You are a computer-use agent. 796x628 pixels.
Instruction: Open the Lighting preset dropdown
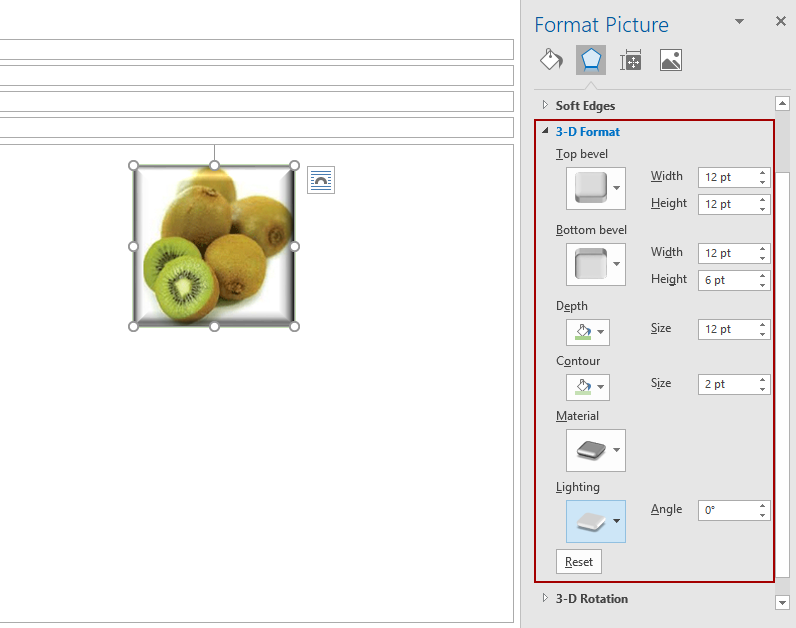pos(596,521)
